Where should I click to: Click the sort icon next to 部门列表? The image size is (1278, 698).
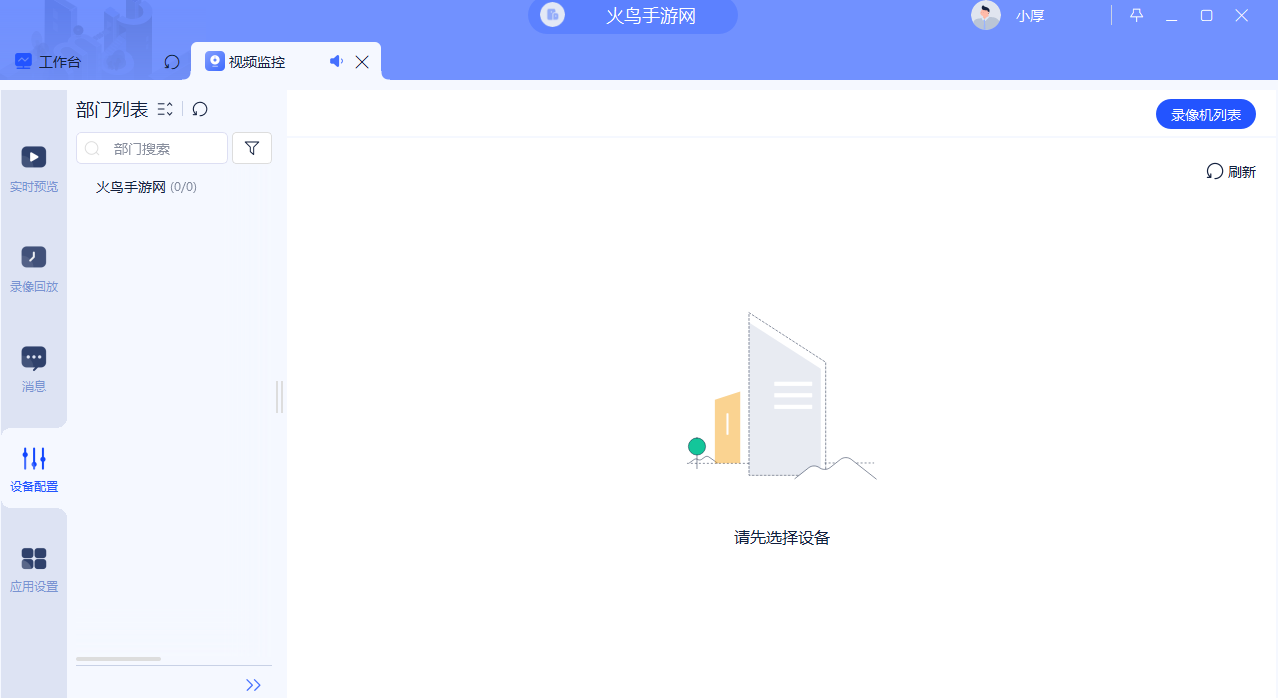pyautogui.click(x=165, y=109)
